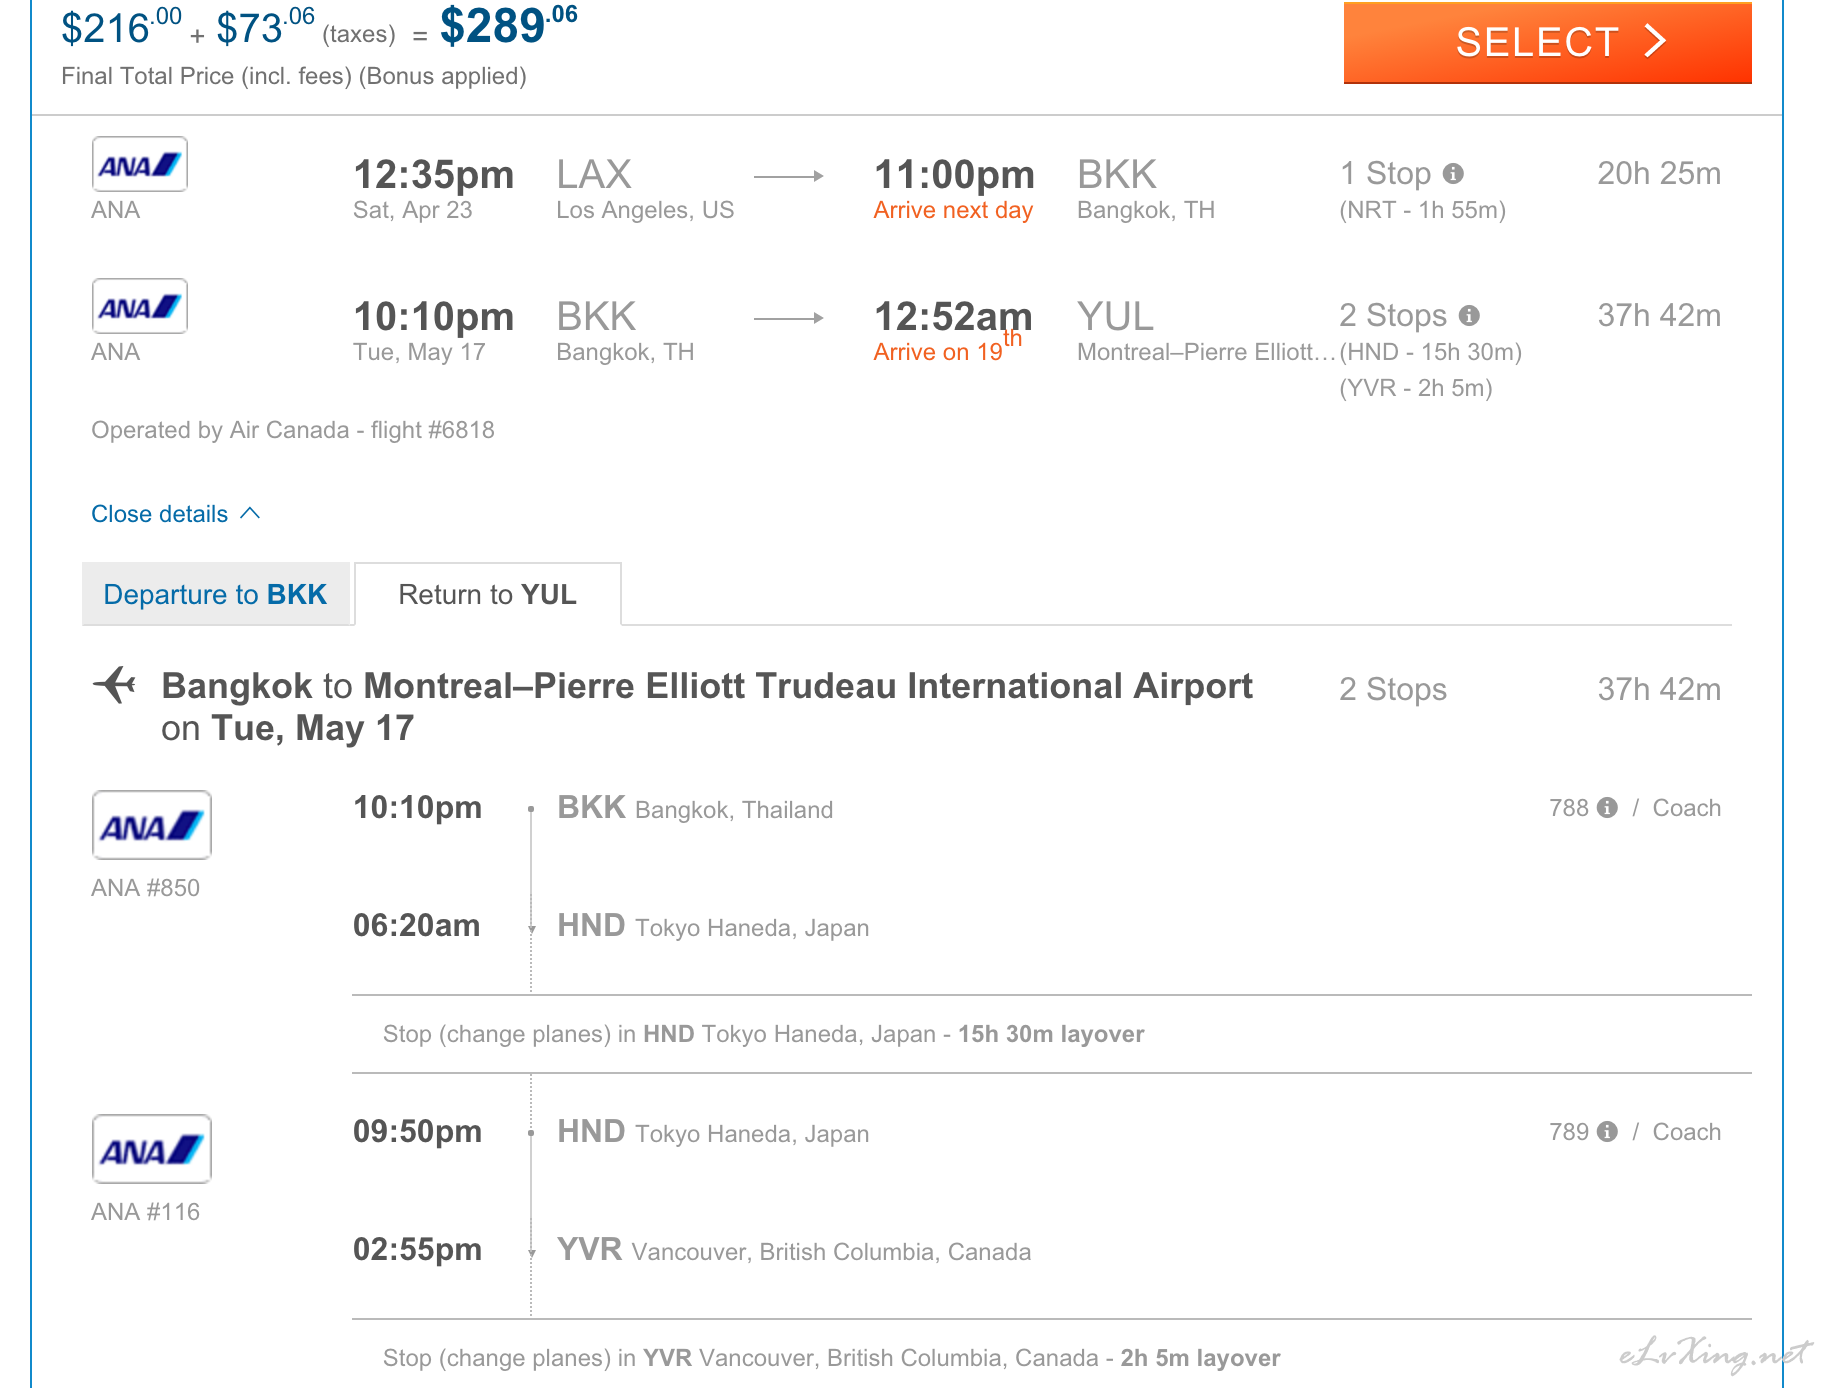Click ANA logo for LAX departure flight
Image resolution: width=1824 pixels, height=1388 pixels.
coord(140,164)
